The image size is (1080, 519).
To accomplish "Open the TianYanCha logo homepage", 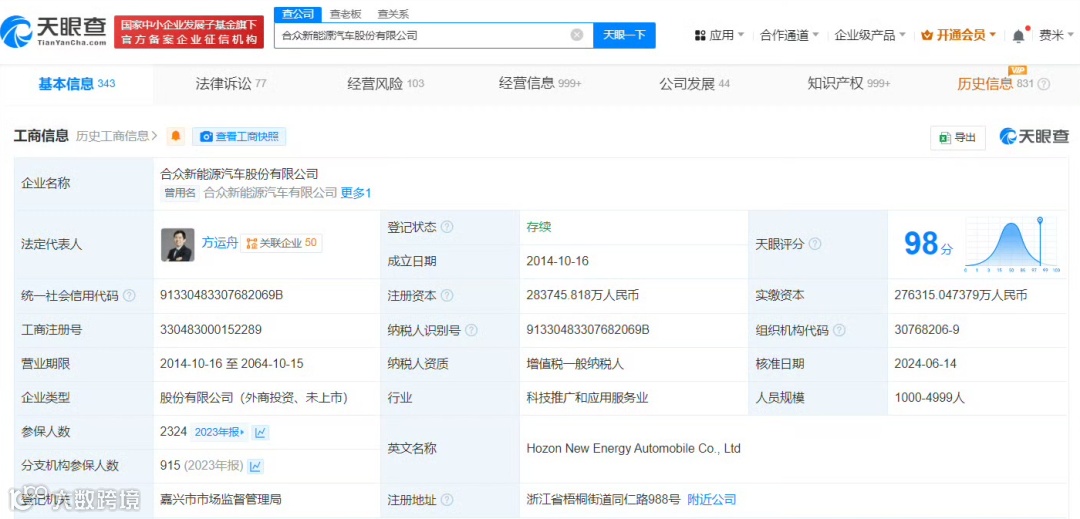I will point(54,31).
